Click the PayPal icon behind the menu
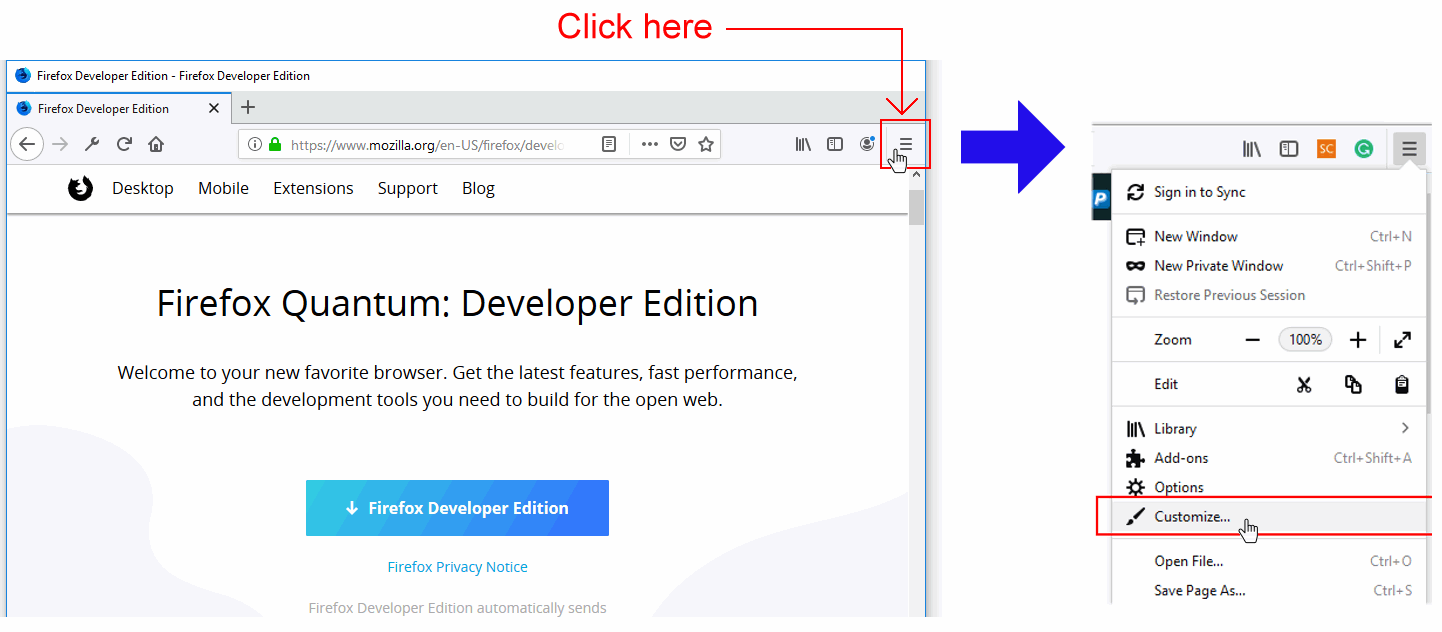Viewport: 1442px width, 632px height. tap(1101, 198)
